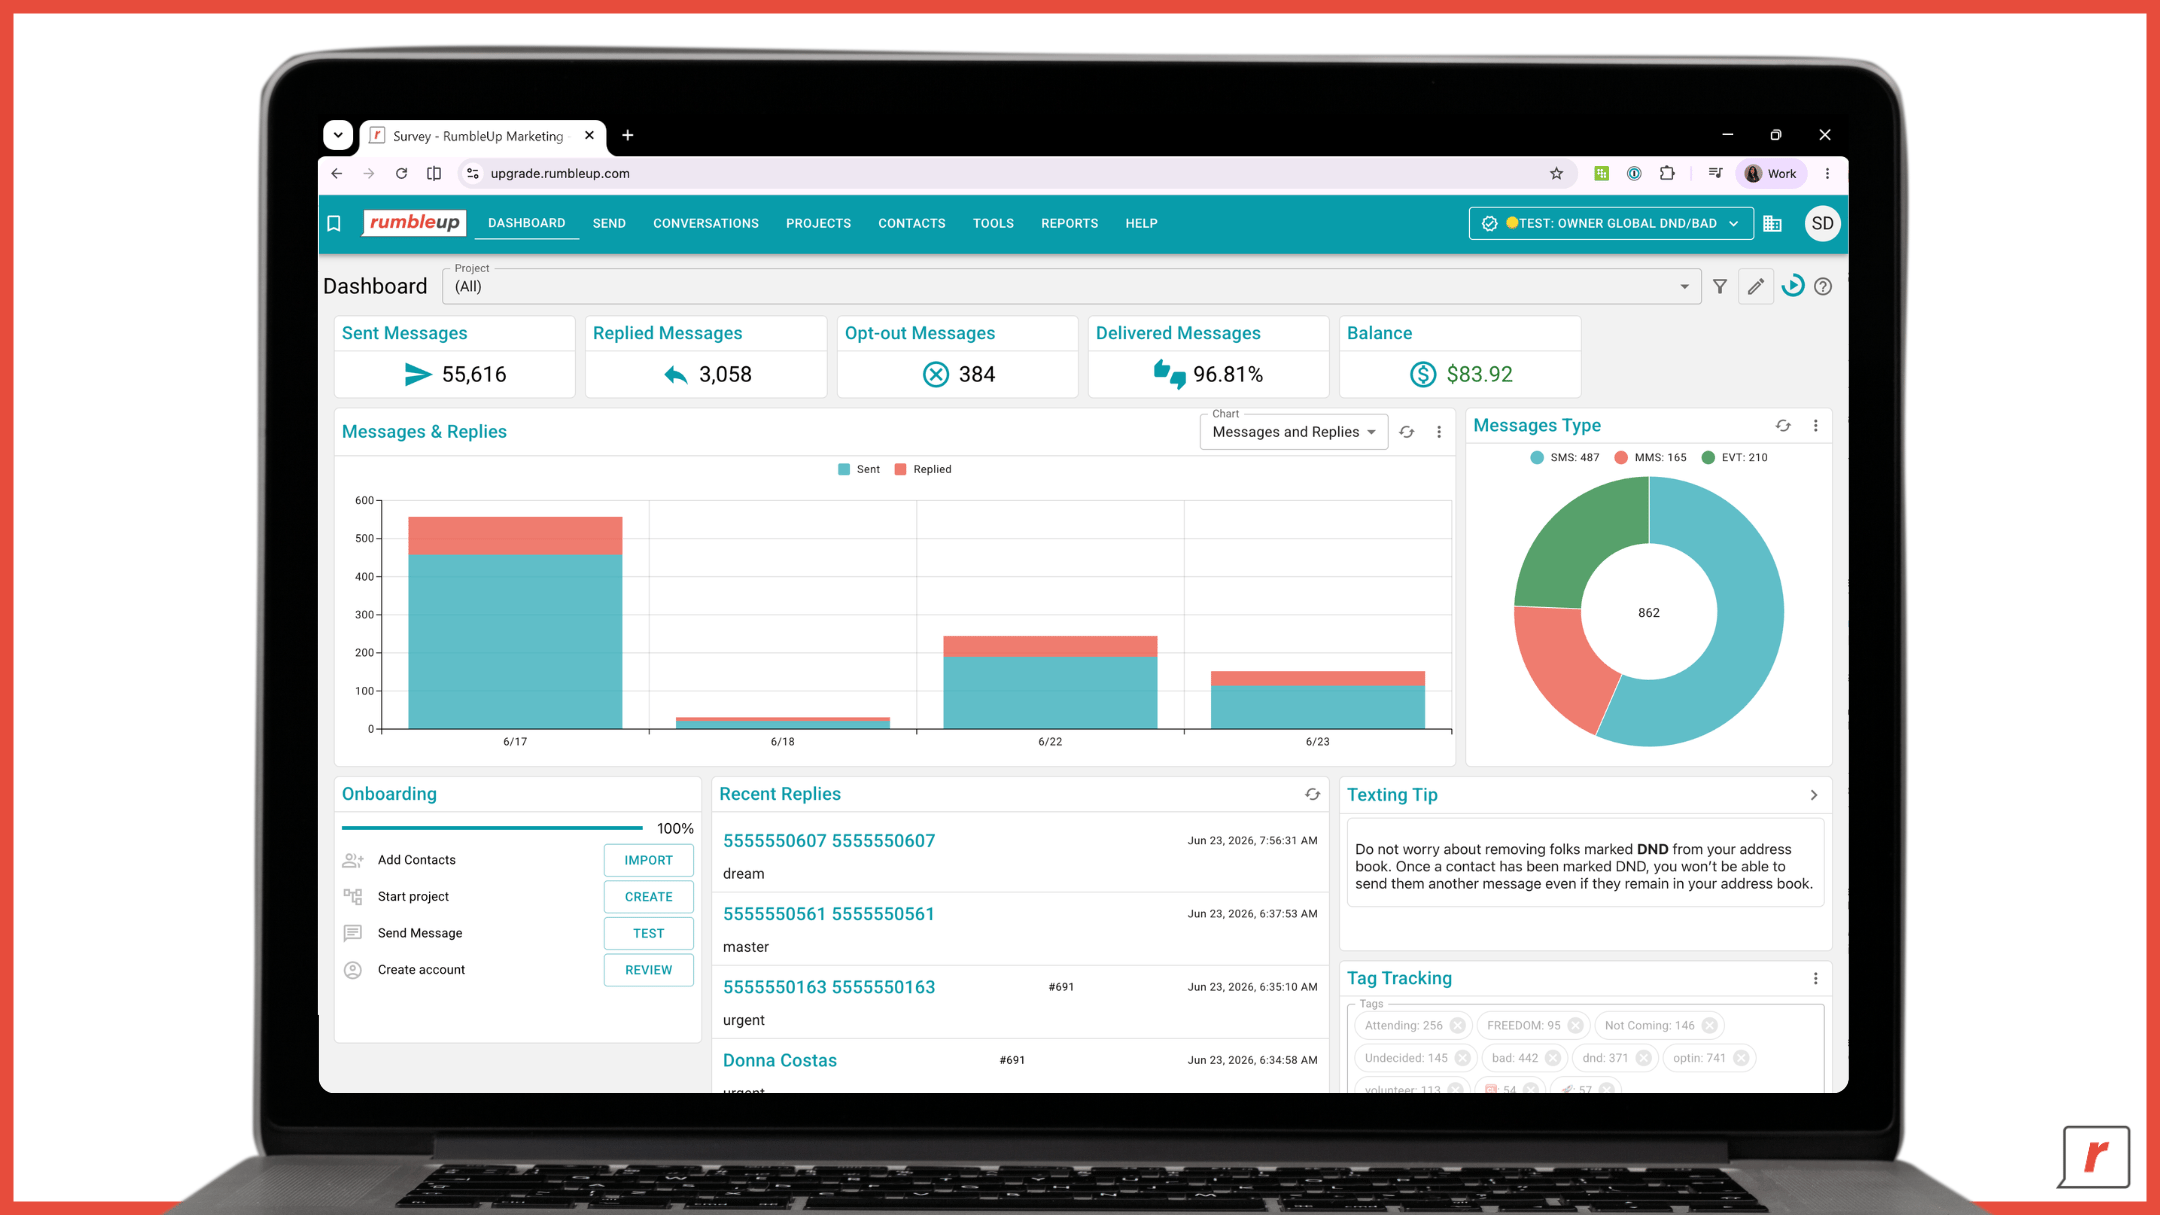Click the IMPORT button for Add Contacts
The height and width of the screenshot is (1215, 2160).
pyautogui.click(x=648, y=861)
